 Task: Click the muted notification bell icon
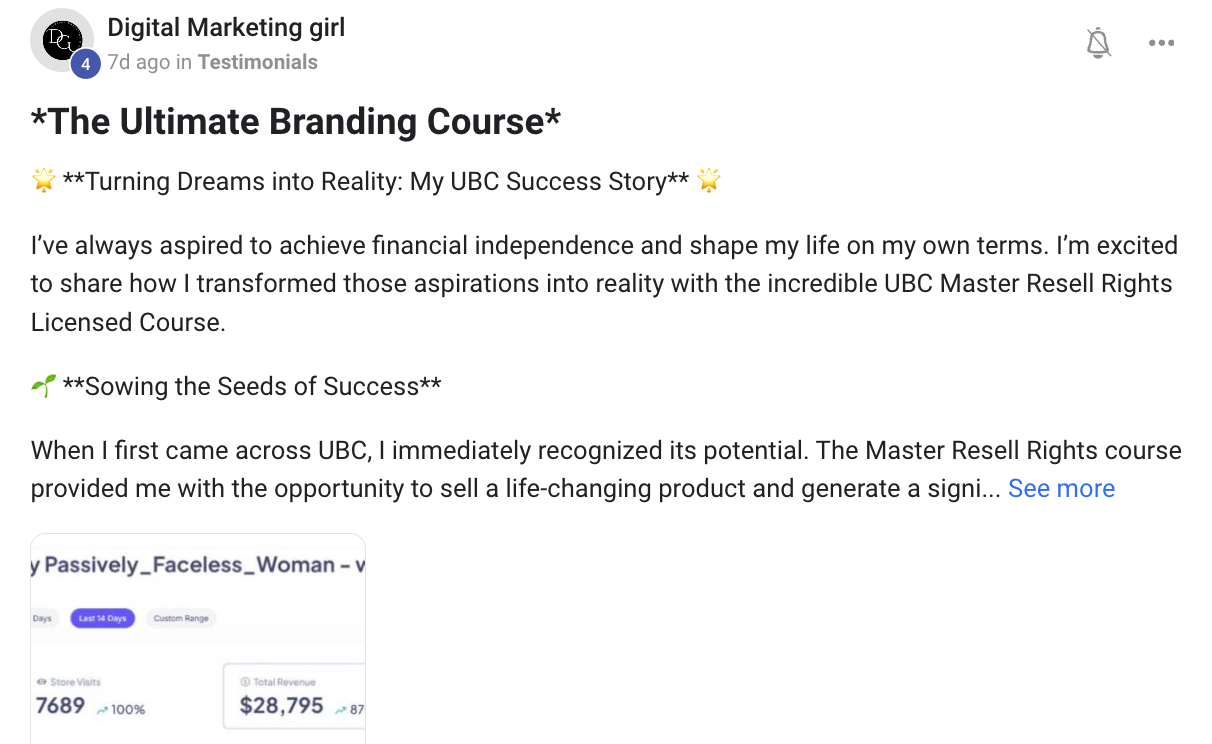point(1098,43)
